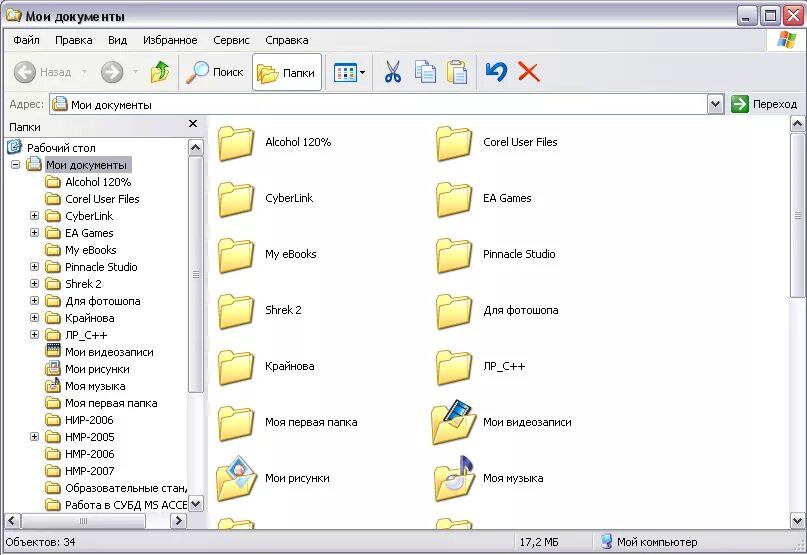Select EA Games folder icon in file pane
Screen dimensions: 807x555
point(453,199)
